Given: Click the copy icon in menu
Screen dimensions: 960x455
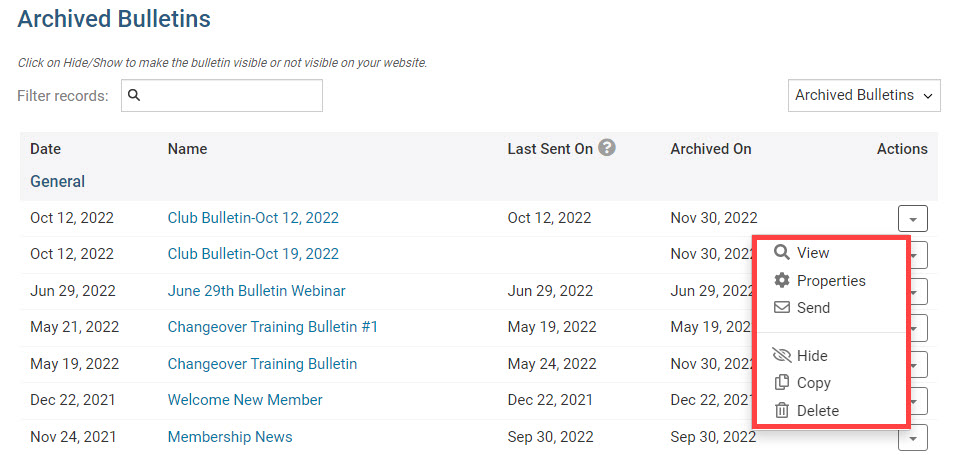Looking at the screenshot, I should click(x=782, y=383).
